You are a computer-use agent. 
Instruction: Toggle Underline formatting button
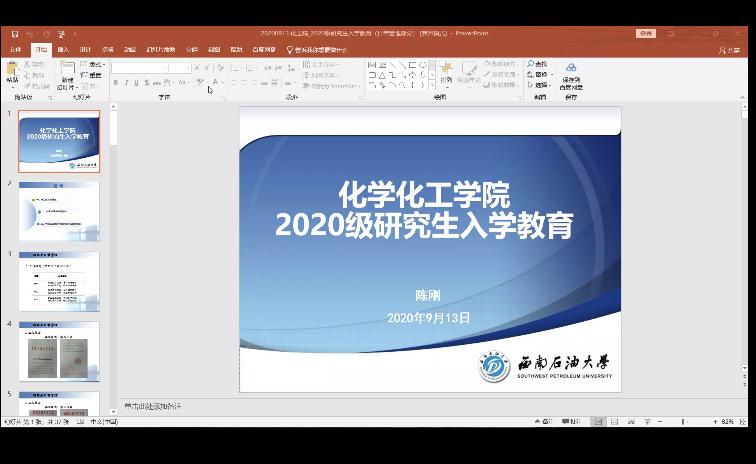pyautogui.click(x=138, y=83)
